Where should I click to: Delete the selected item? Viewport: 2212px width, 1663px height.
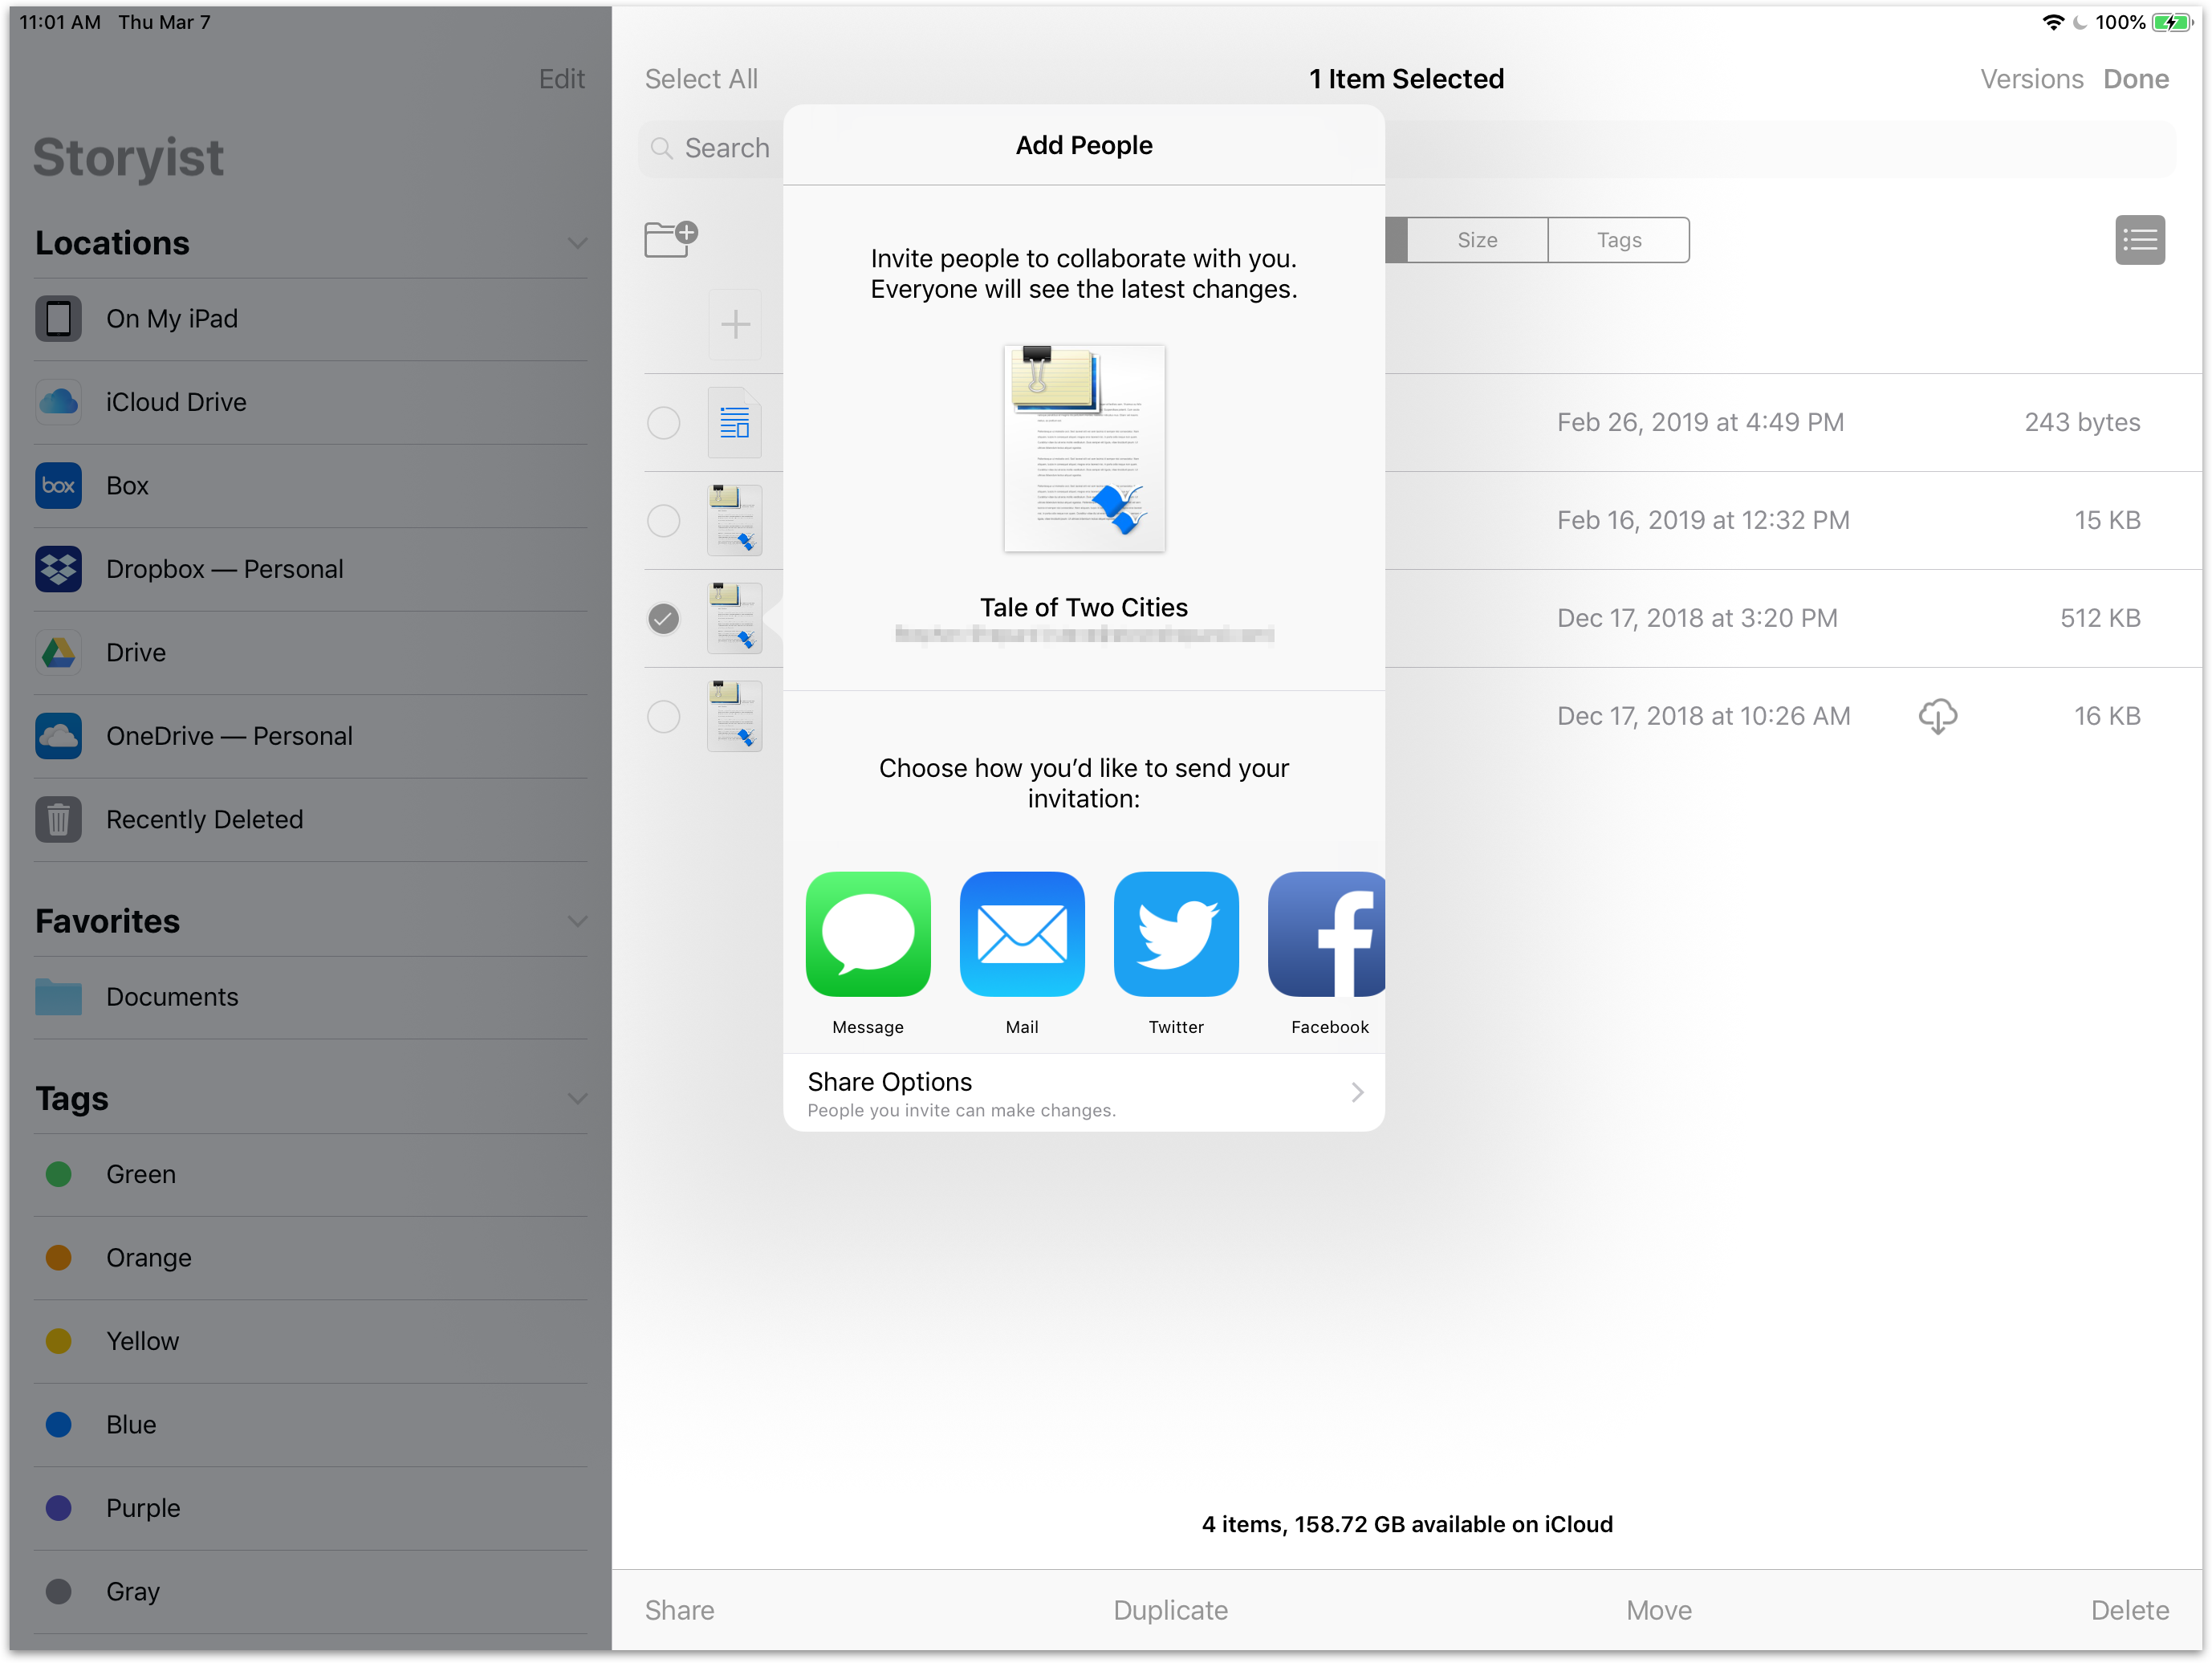[2130, 1610]
